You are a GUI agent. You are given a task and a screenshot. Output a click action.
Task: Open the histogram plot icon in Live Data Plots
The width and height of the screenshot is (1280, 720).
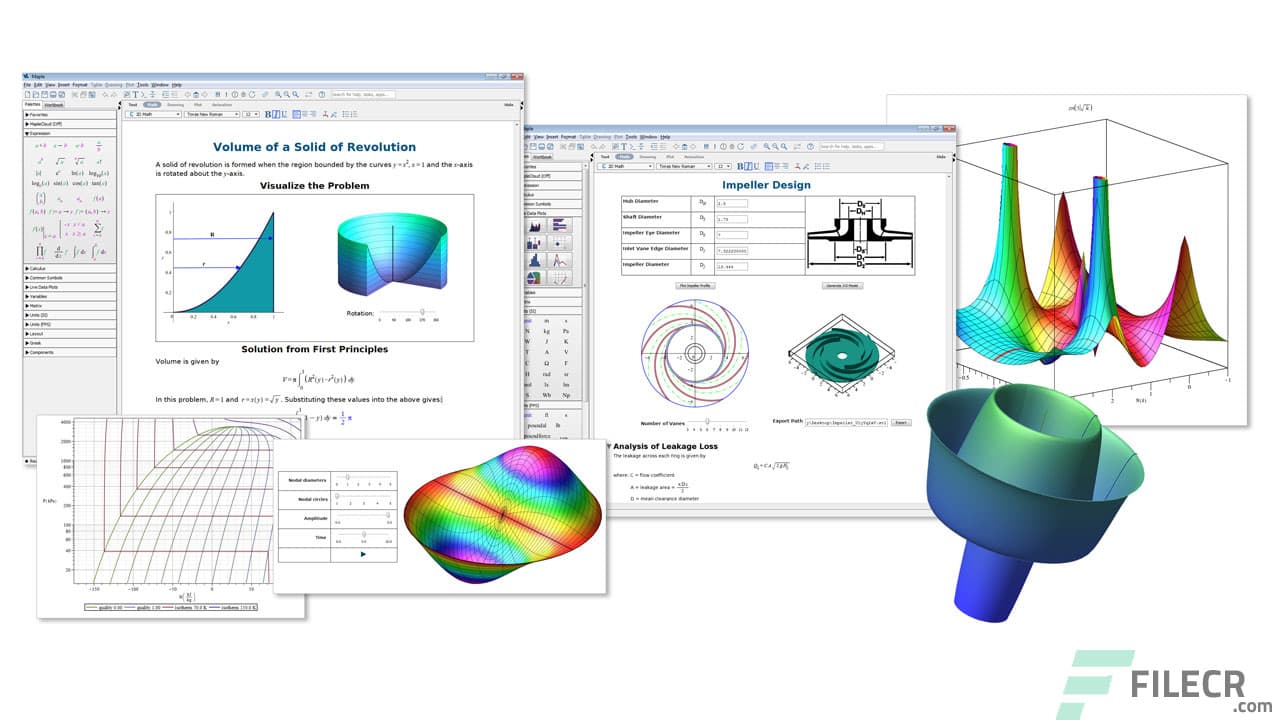point(532,262)
